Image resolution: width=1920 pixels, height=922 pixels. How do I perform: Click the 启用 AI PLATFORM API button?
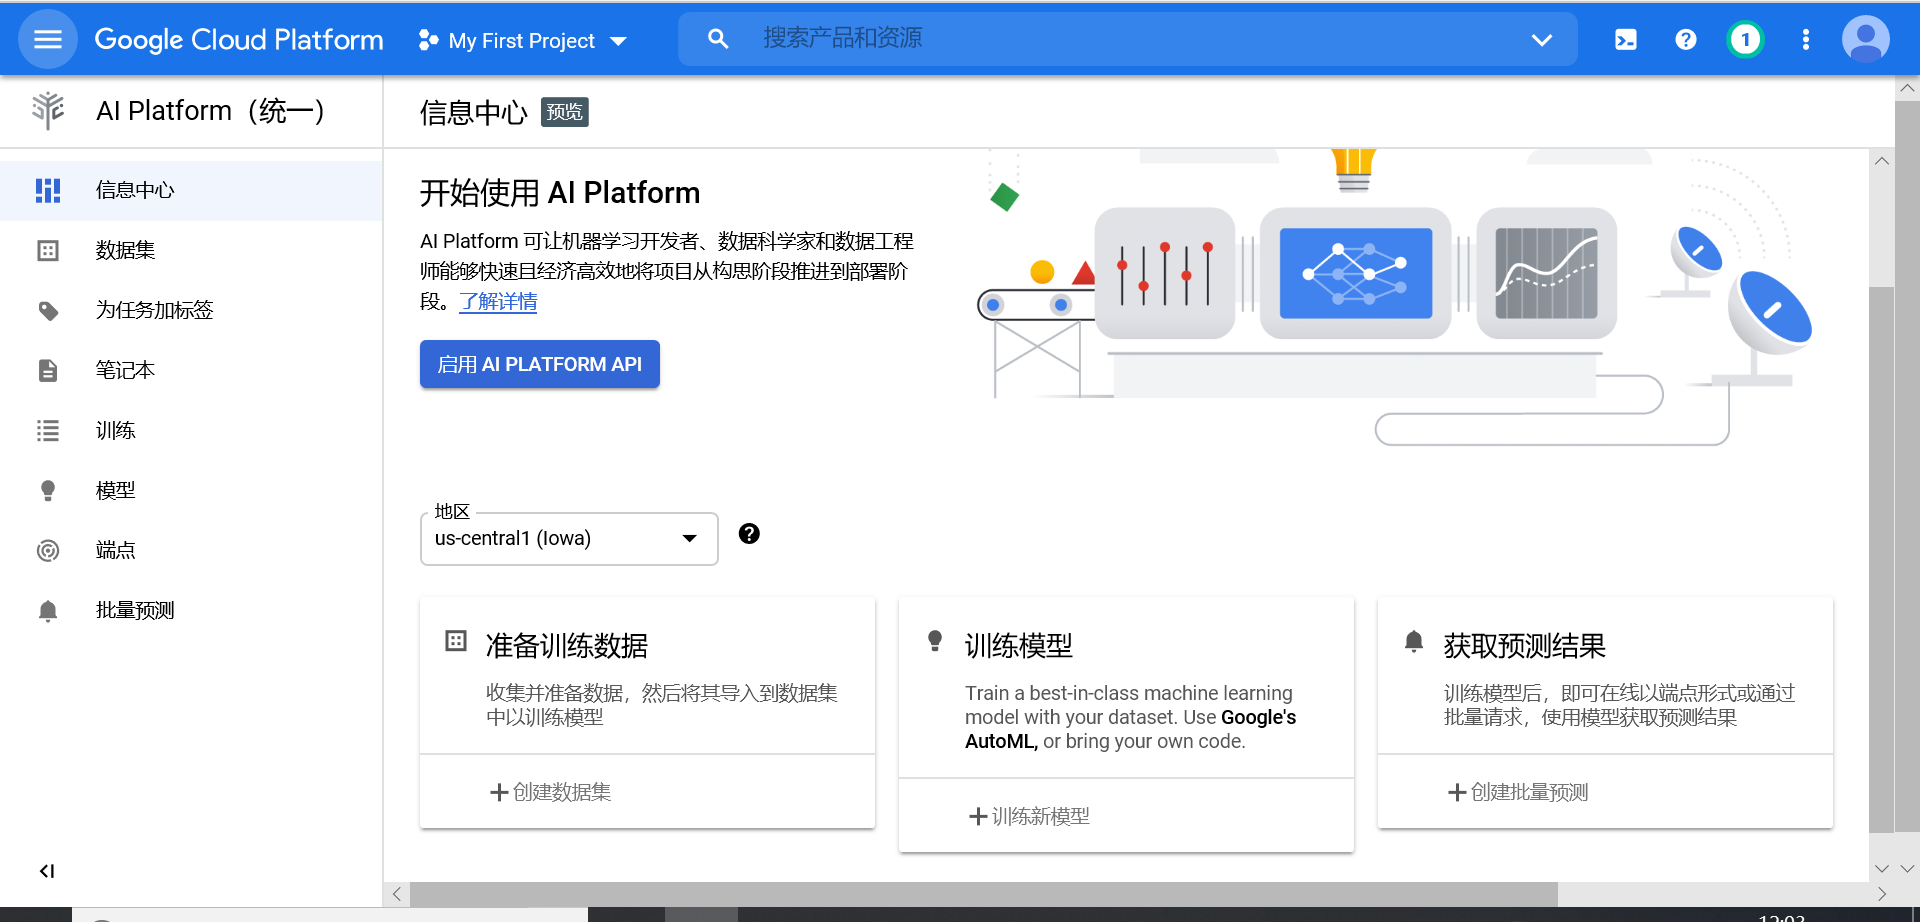540,364
